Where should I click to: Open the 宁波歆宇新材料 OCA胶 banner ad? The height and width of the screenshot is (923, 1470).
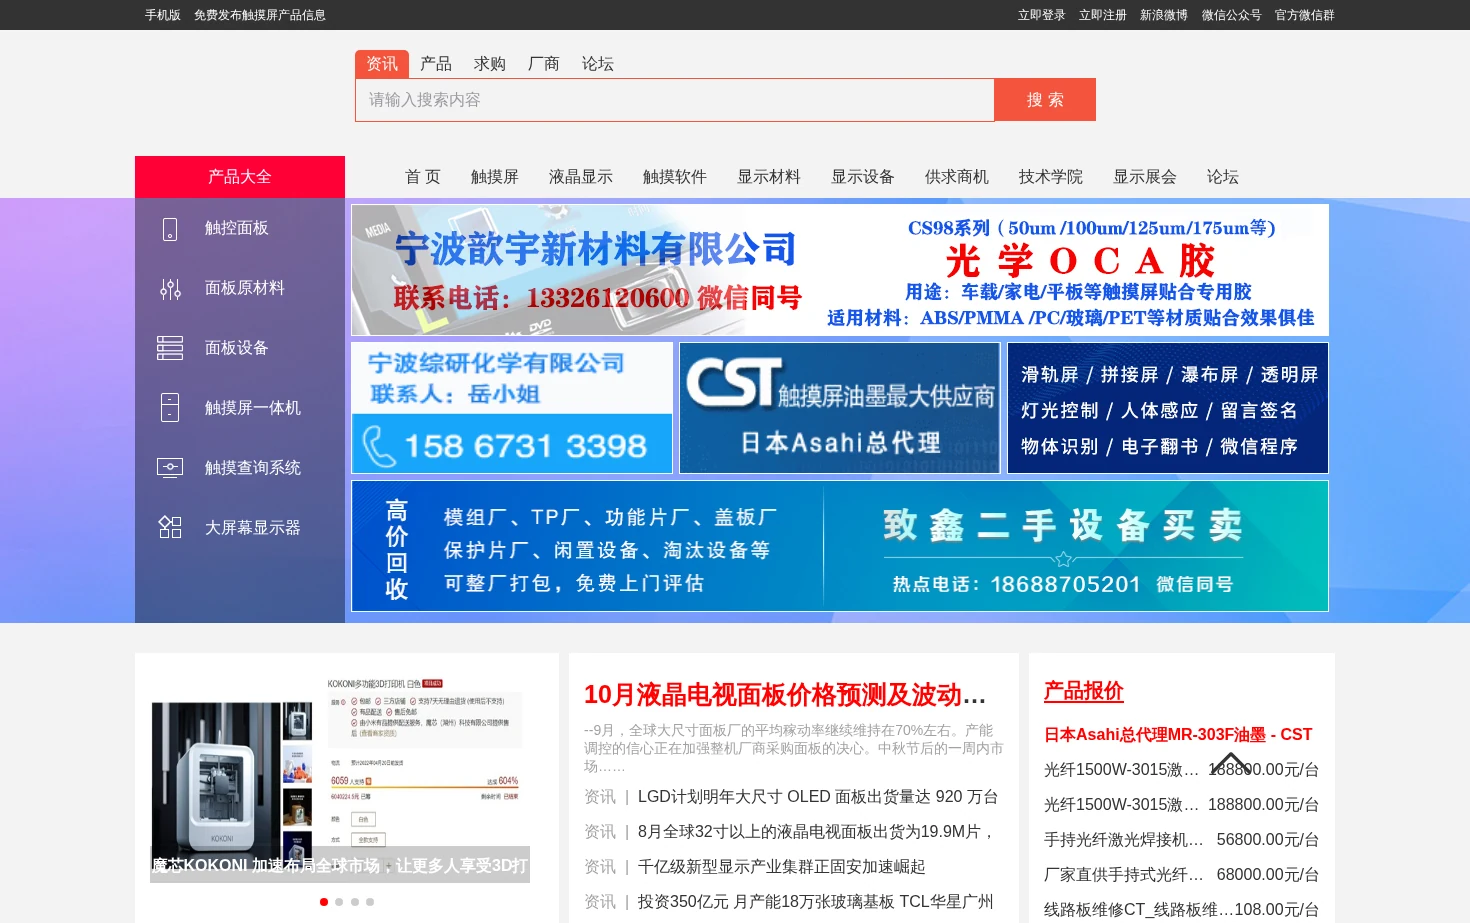tap(840, 270)
